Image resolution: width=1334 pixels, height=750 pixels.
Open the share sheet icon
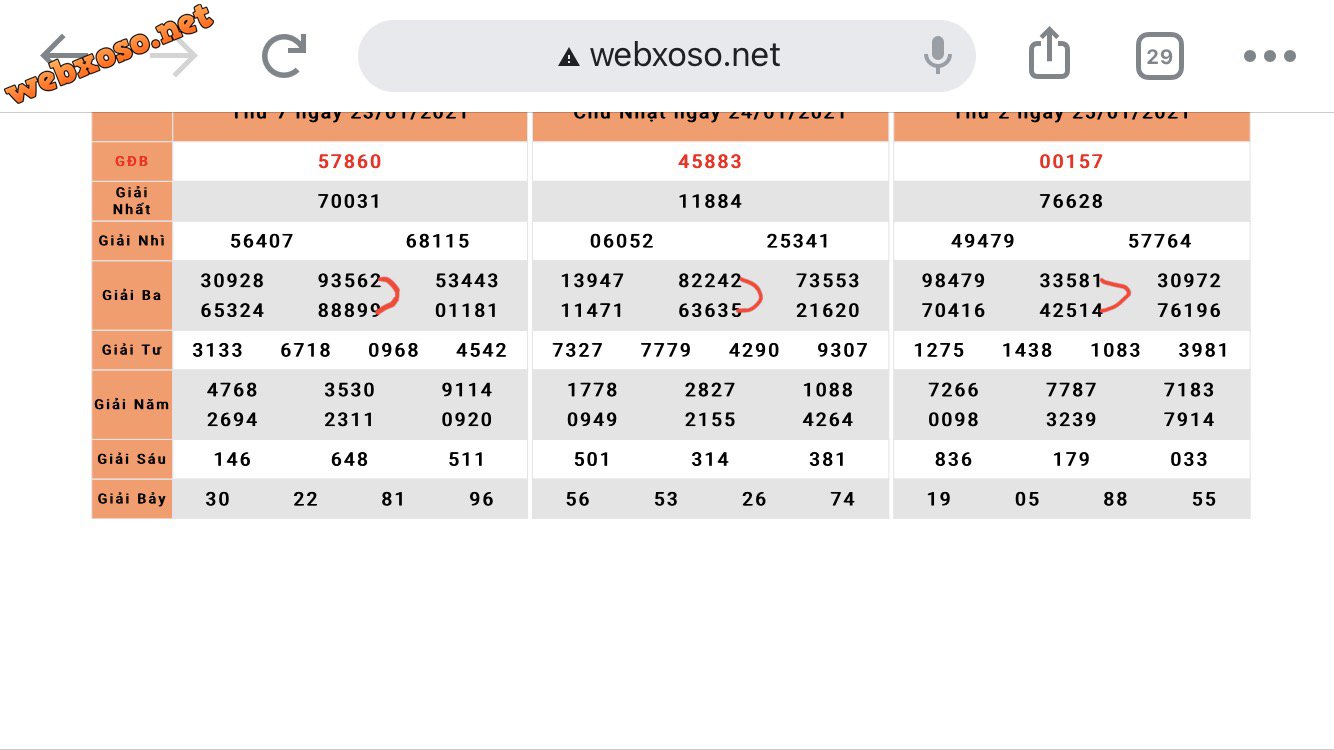point(1049,55)
